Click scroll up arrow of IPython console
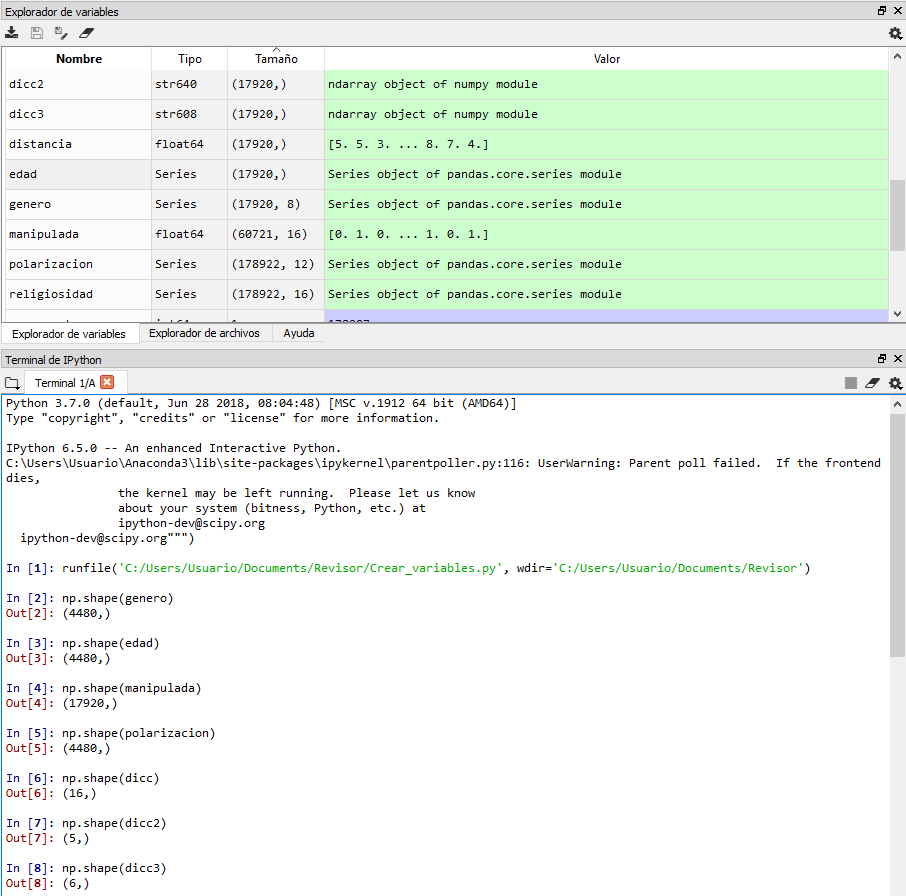 897,404
